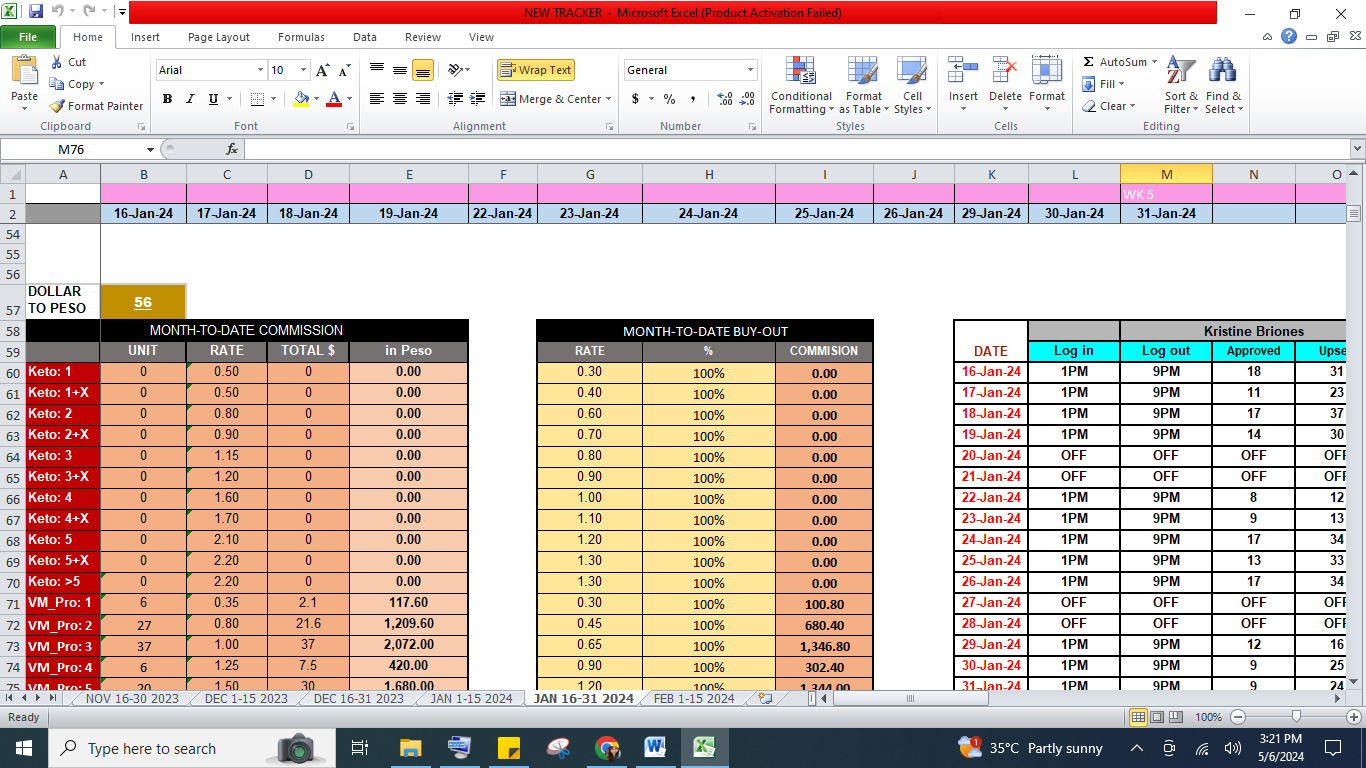Image resolution: width=1366 pixels, height=768 pixels.
Task: Toggle Middle Align vertical alignment
Action: click(400, 70)
